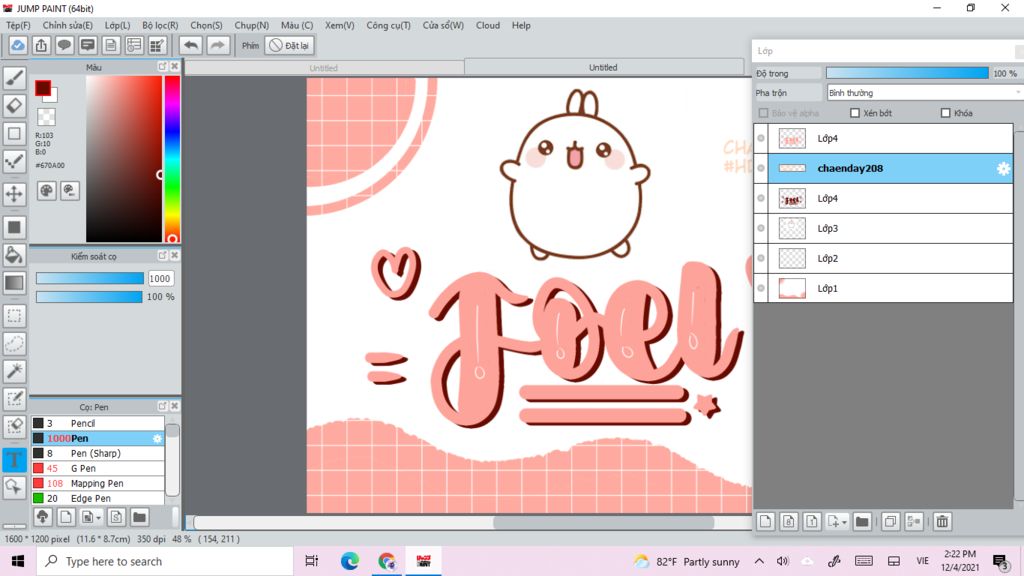The width and height of the screenshot is (1024, 576).
Task: Click the brush size 1000 input field
Action: [159, 278]
